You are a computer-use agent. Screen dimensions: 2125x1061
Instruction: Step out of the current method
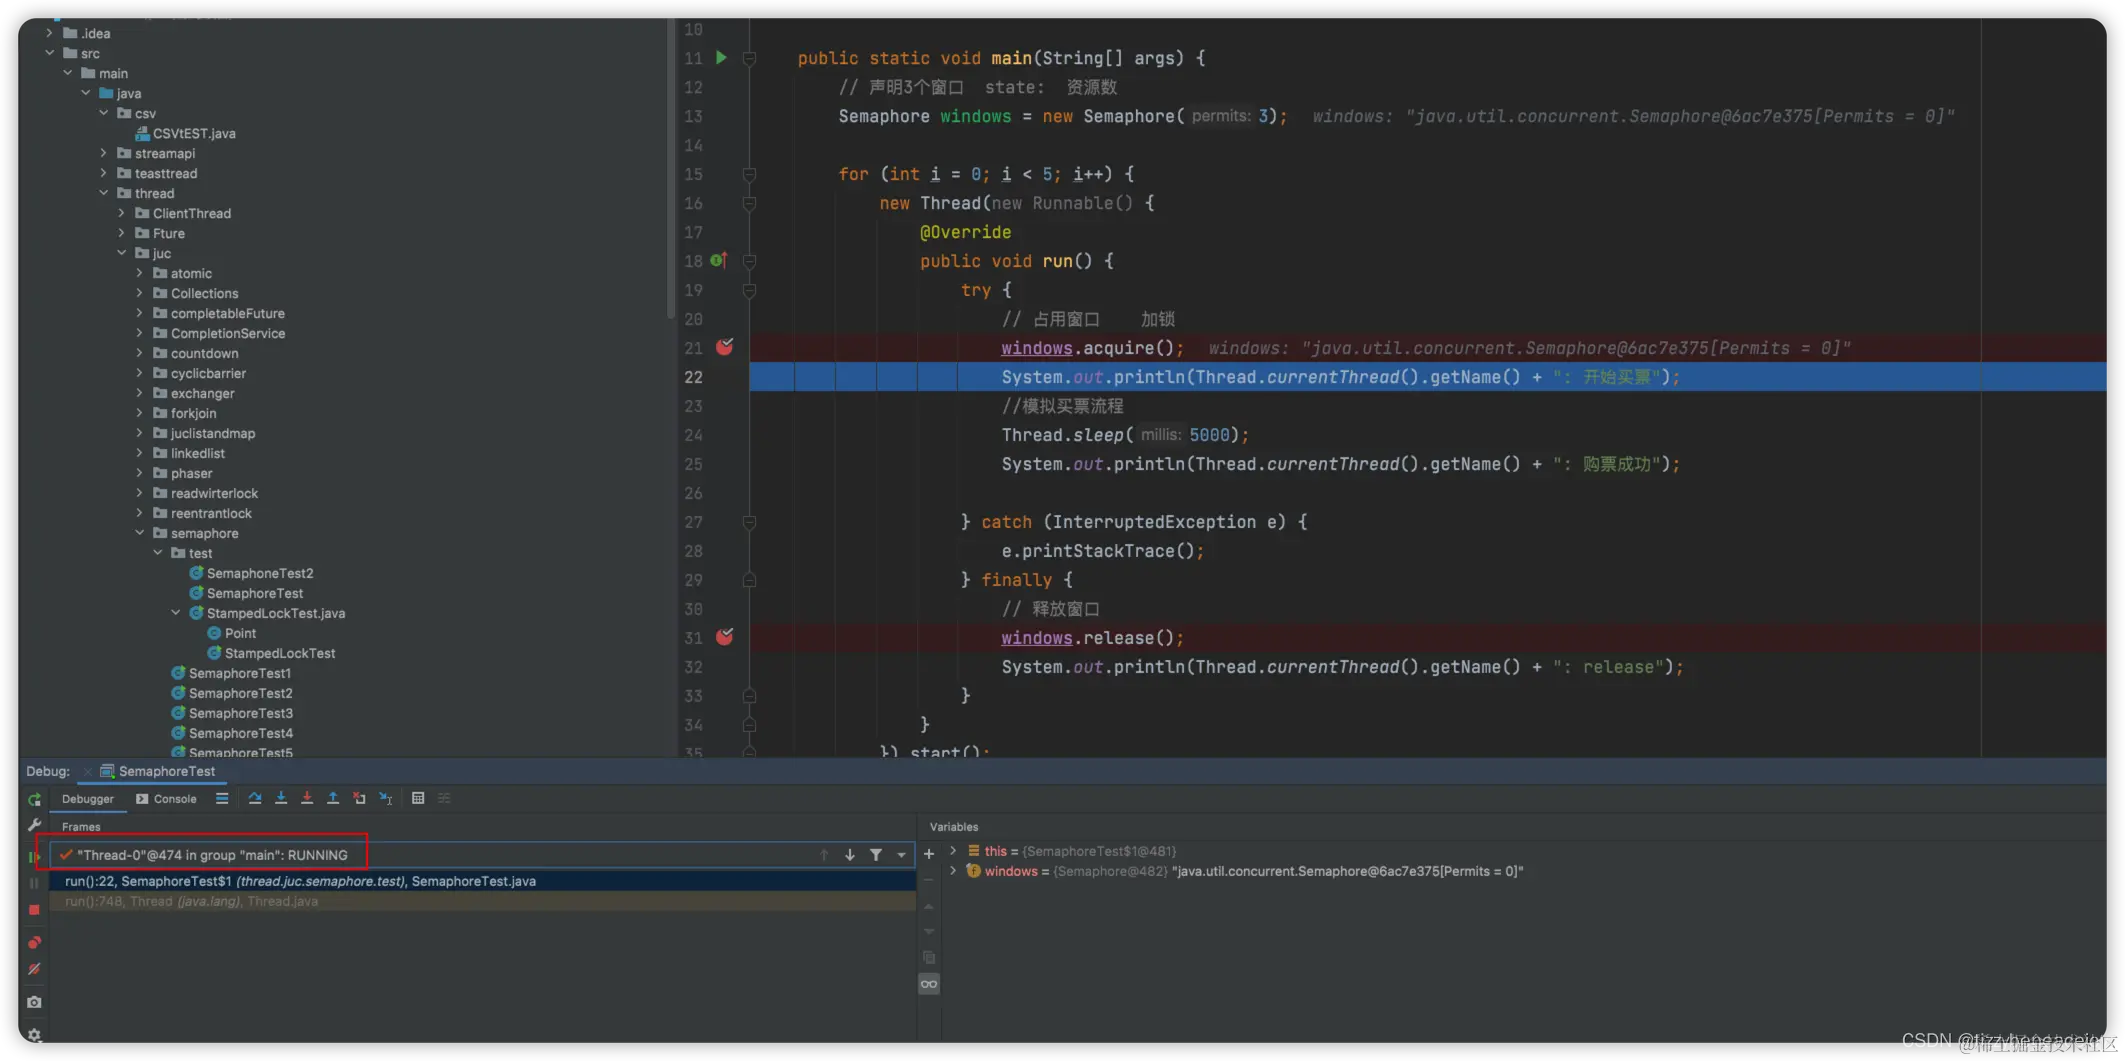(333, 798)
